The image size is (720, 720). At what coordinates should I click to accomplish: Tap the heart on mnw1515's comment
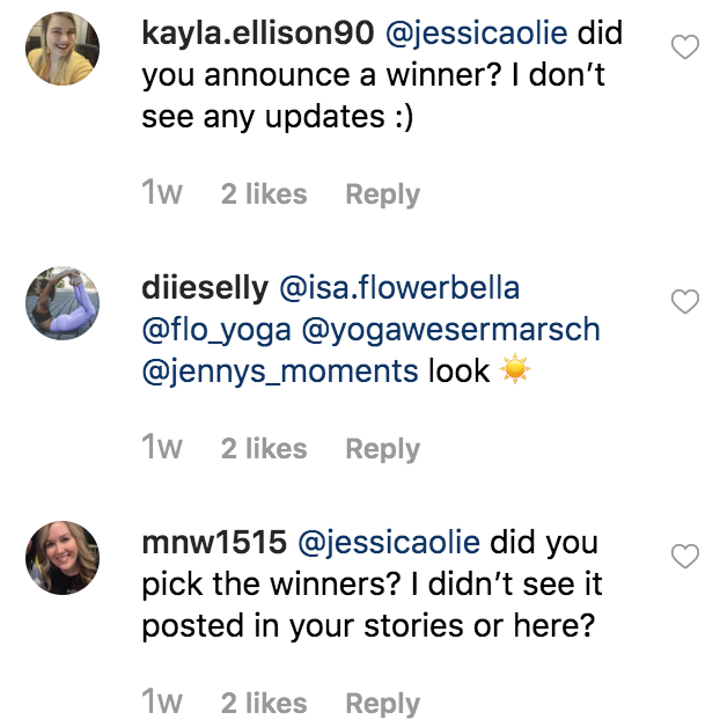(685, 557)
